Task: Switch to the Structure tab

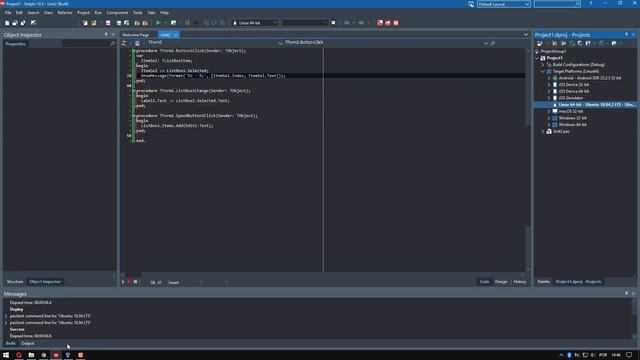Action: coord(15,282)
